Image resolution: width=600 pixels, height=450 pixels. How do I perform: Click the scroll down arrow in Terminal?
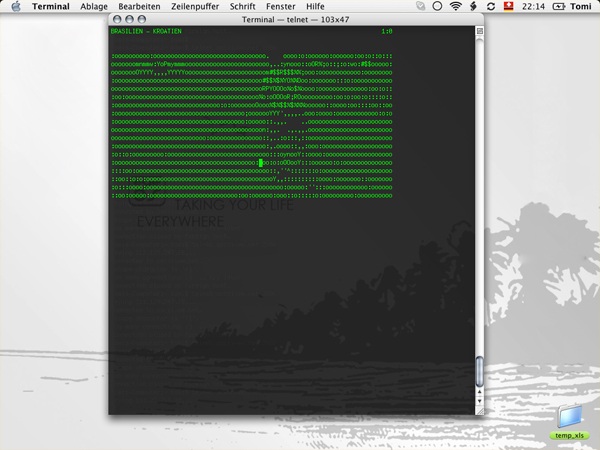[479, 401]
